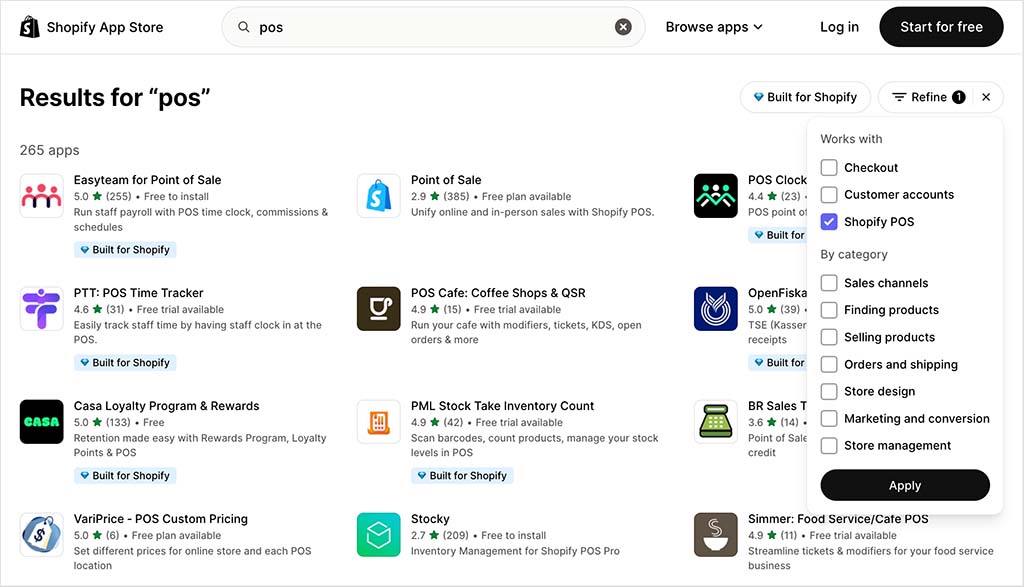Expand the Browse apps dropdown
This screenshot has height=587, width=1024.
(x=714, y=27)
